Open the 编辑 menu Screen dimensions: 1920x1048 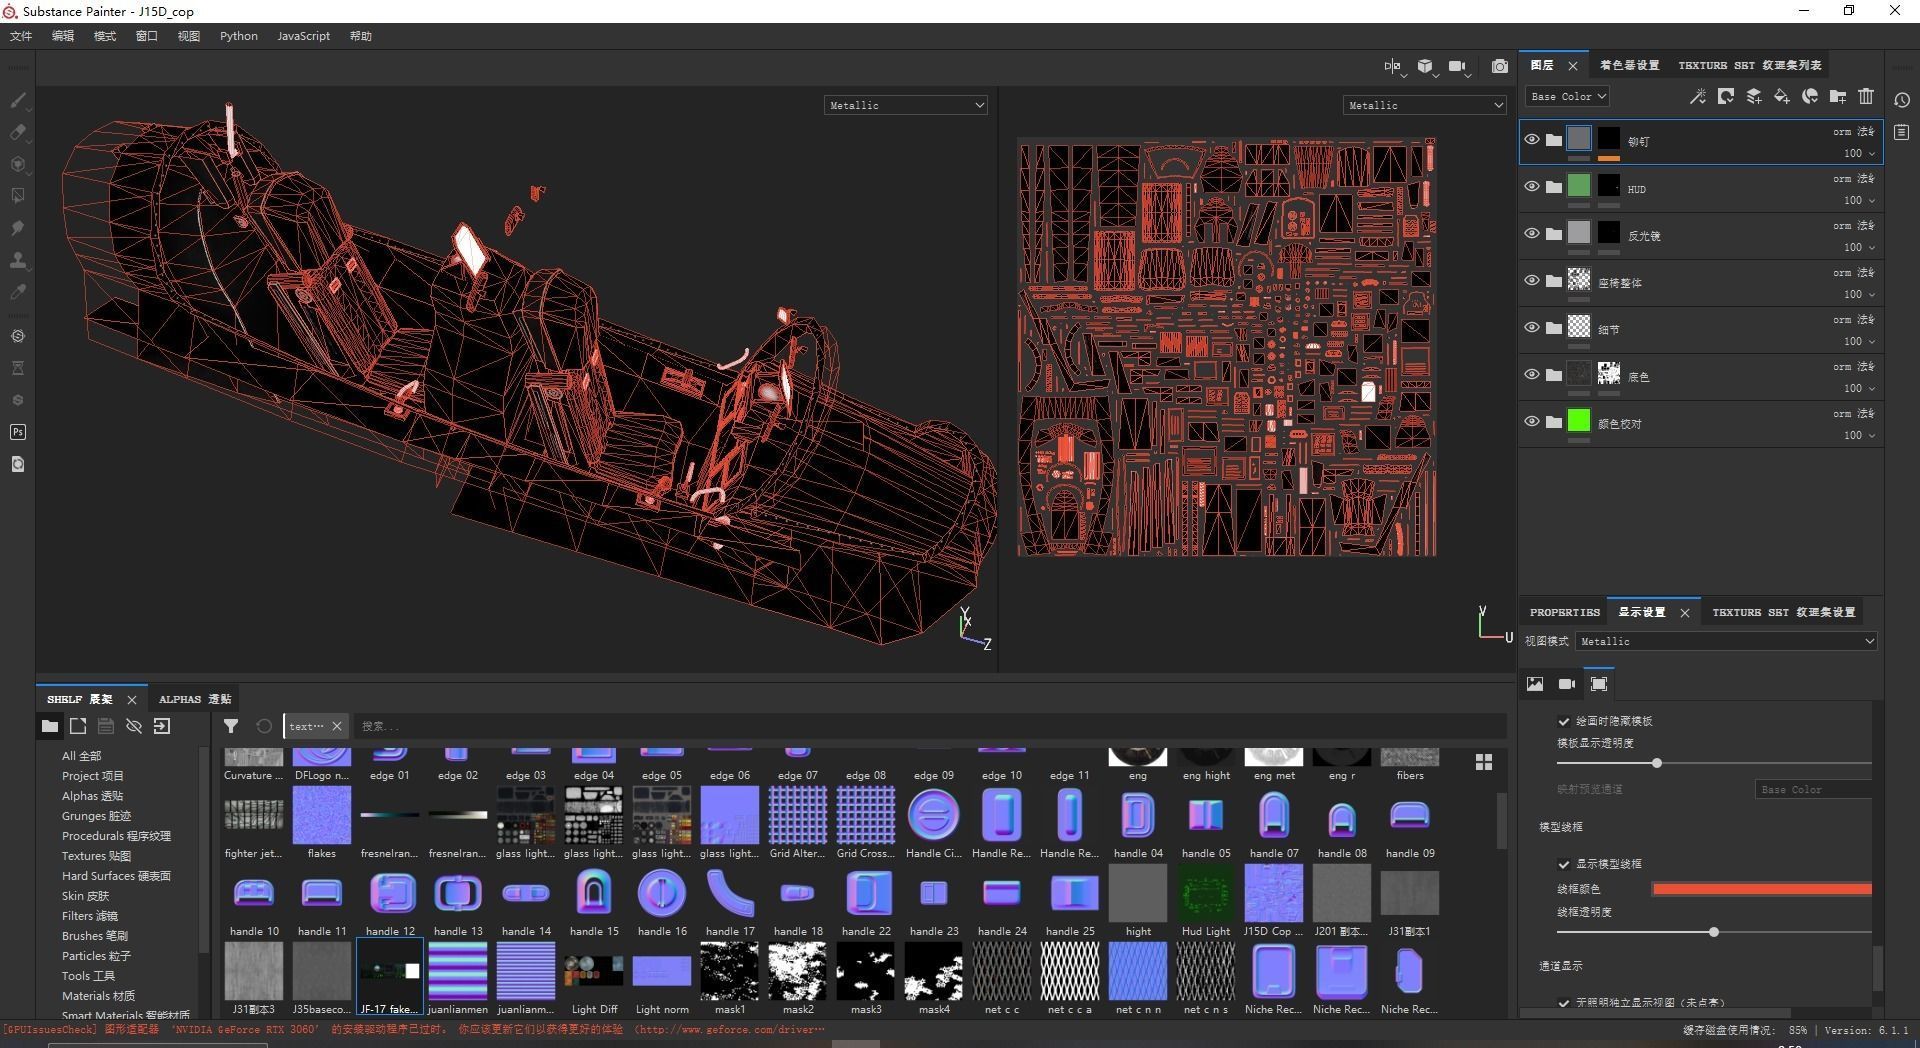point(63,36)
